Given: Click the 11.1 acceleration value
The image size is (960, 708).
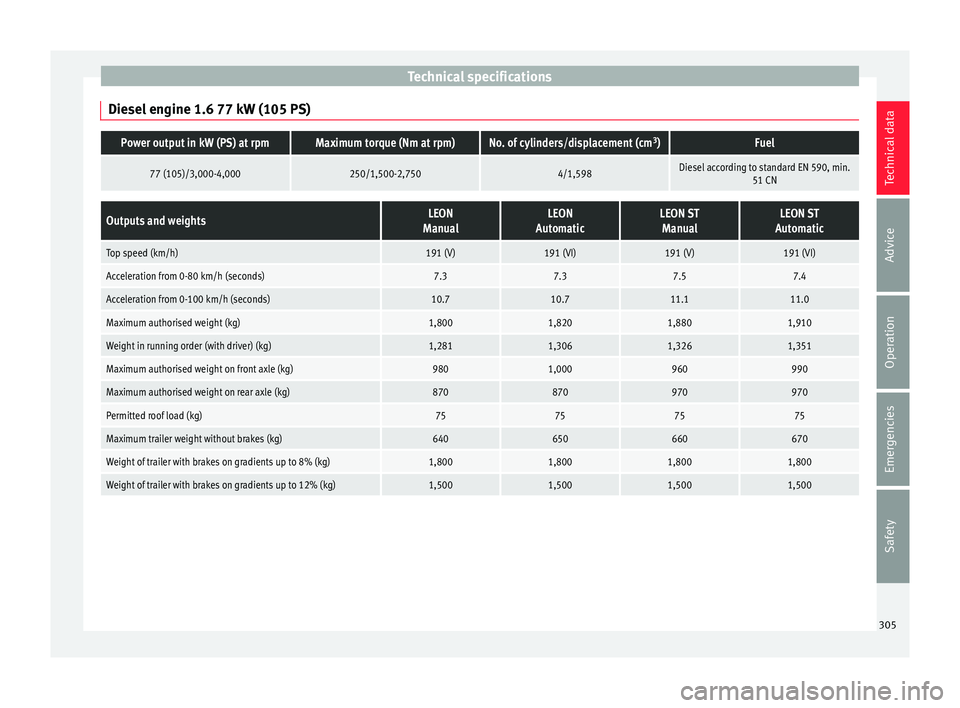Looking at the screenshot, I should click(679, 299).
